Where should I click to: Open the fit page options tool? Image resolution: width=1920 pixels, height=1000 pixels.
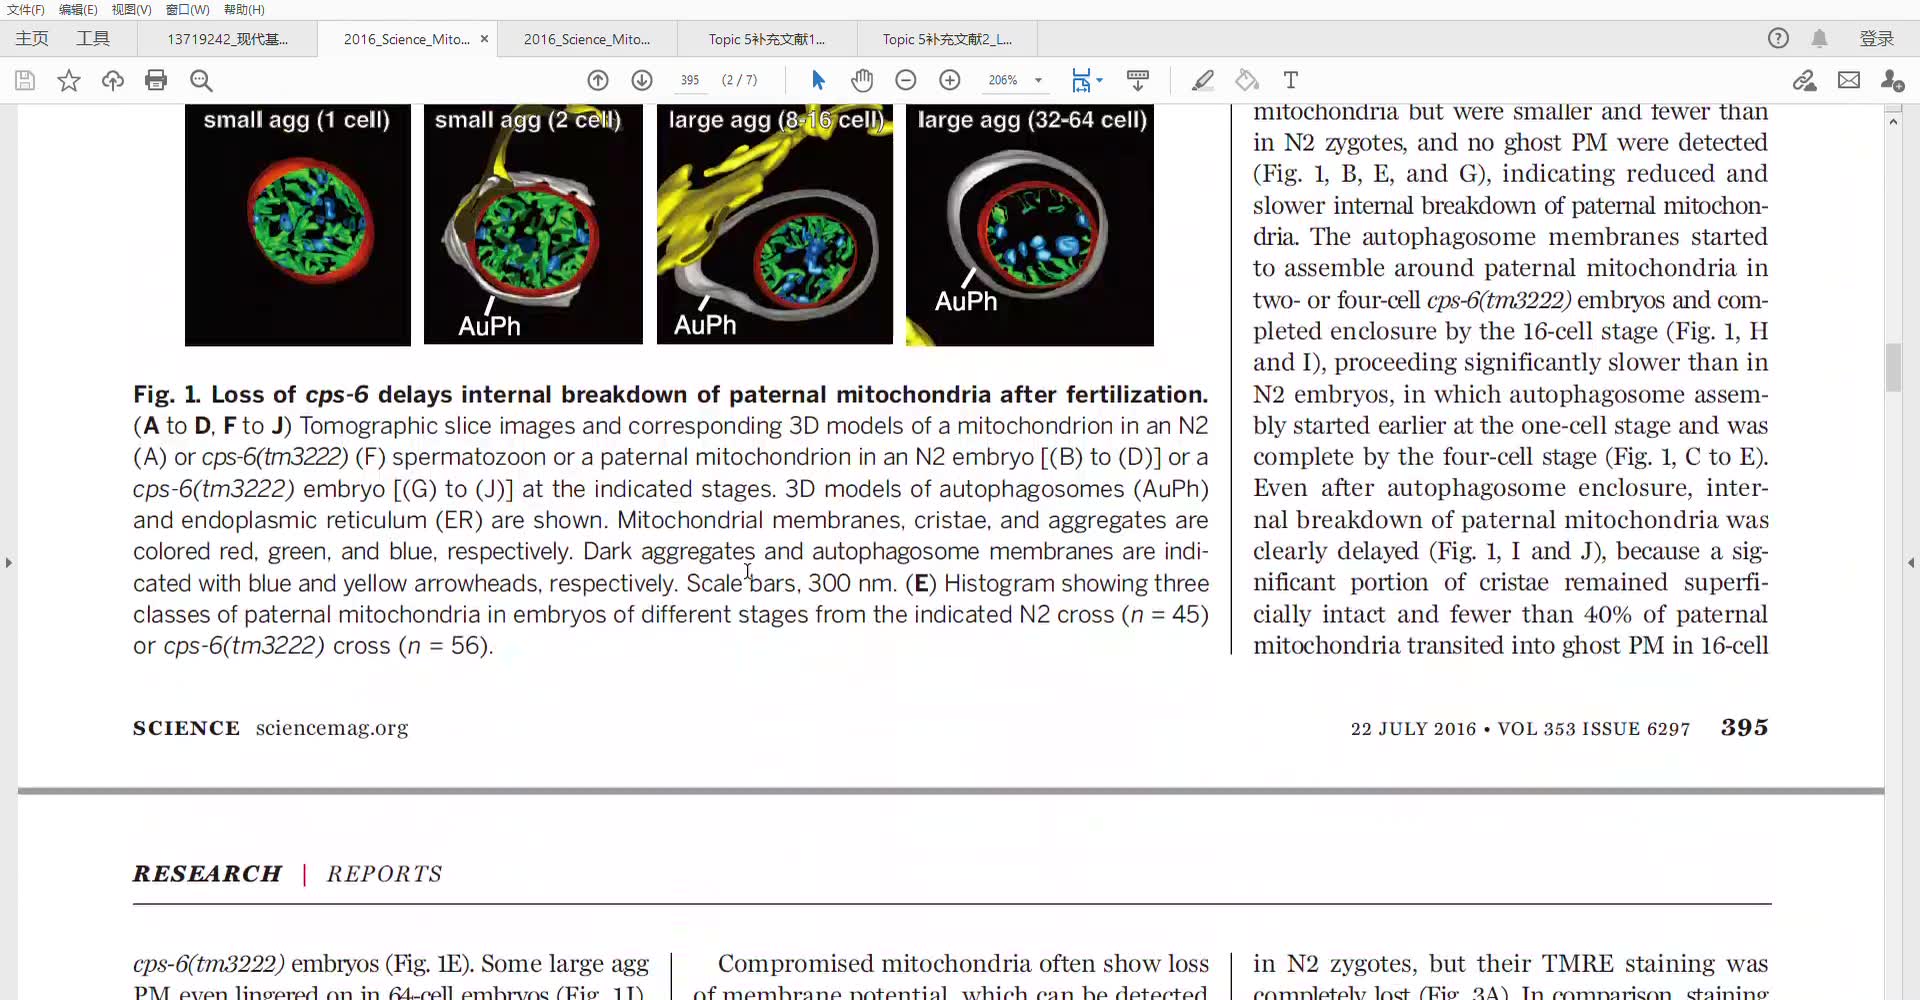(x=1086, y=80)
